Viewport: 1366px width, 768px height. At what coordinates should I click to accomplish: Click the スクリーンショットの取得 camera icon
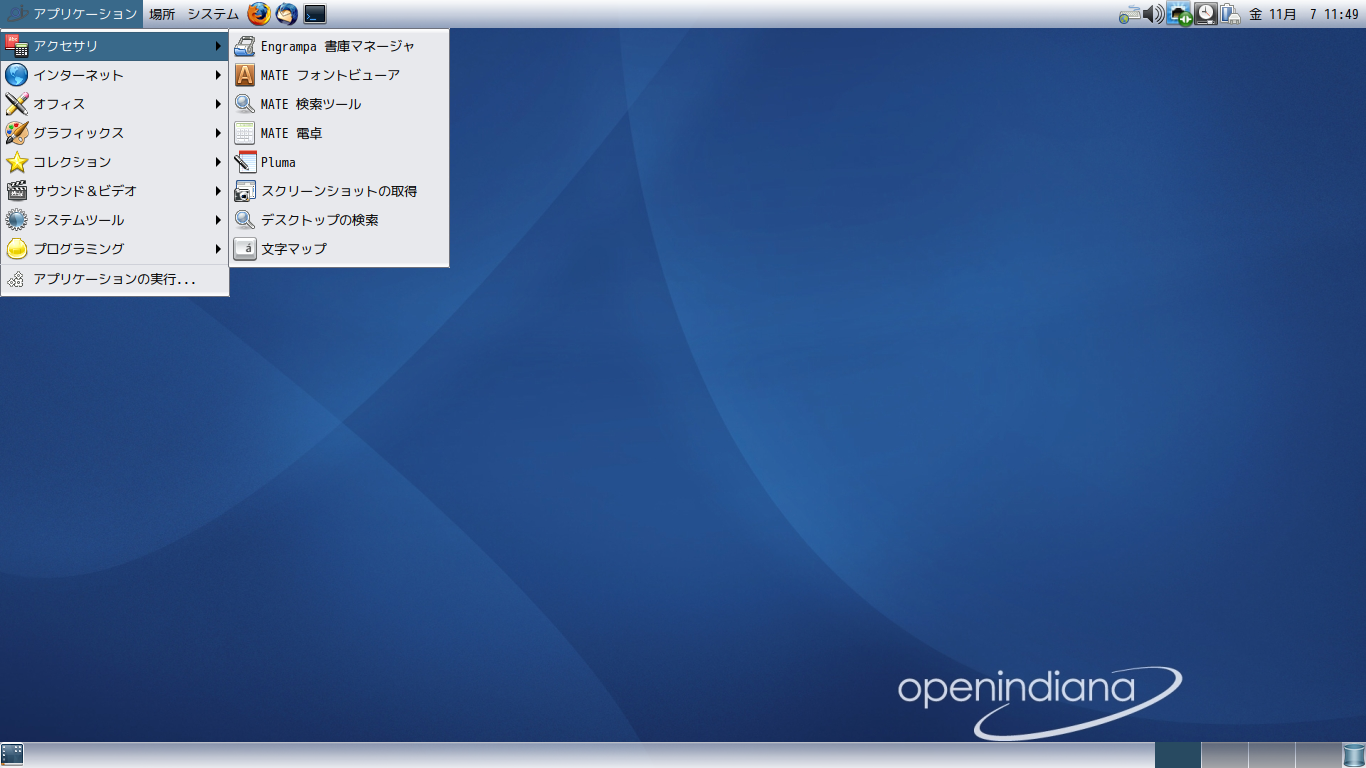(245, 191)
